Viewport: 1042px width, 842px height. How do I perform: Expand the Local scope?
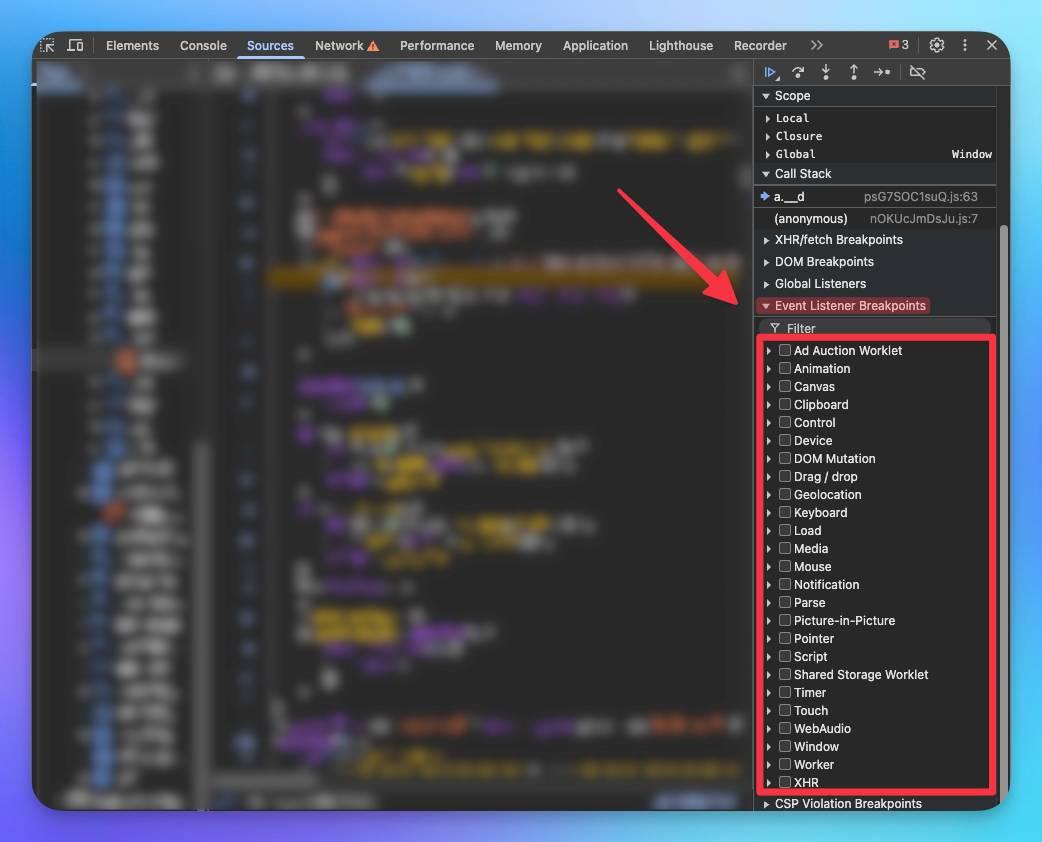point(768,118)
